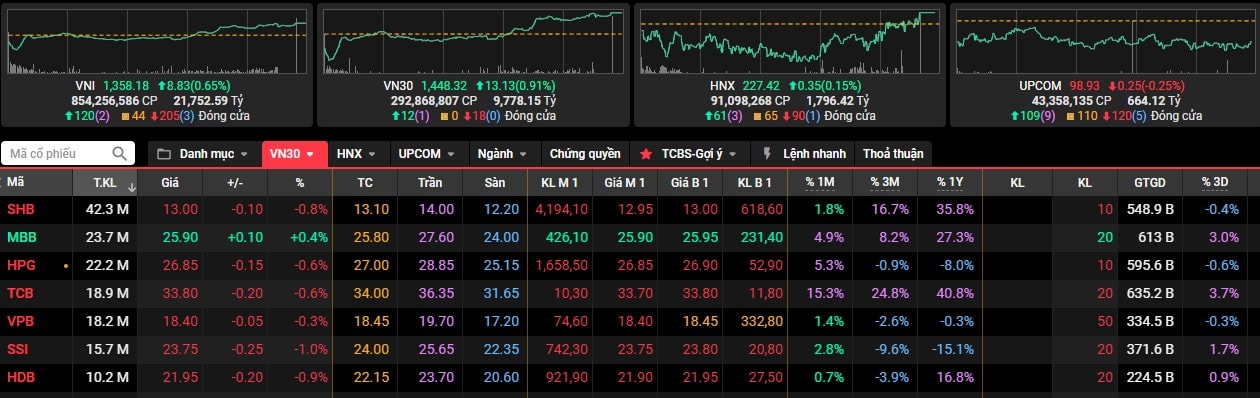The image size is (1260, 398).
Task: Open the SHB stock symbol
Action: coord(20,209)
